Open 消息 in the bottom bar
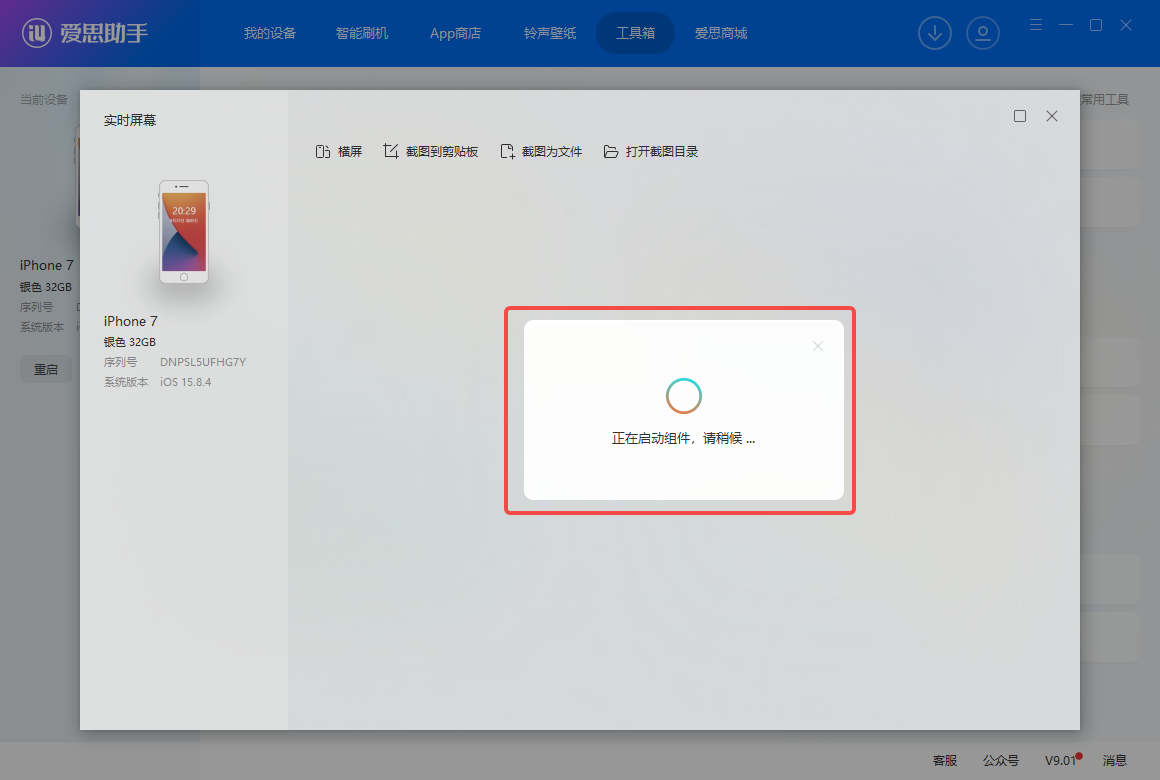The image size is (1160, 780). tap(1114, 760)
